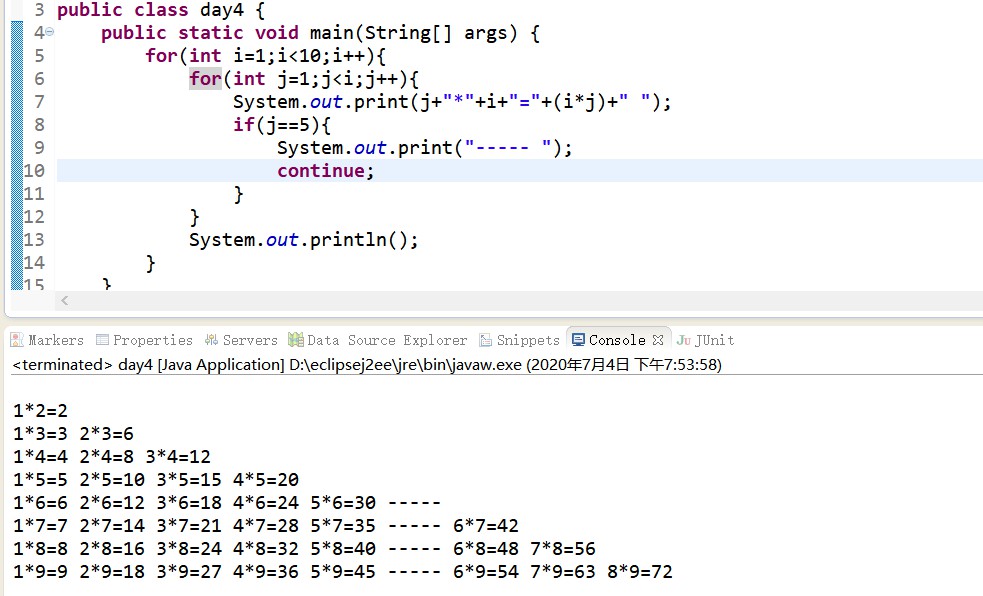983x596 pixels.
Task: Click console output '4*5=20'
Action: click(266, 479)
